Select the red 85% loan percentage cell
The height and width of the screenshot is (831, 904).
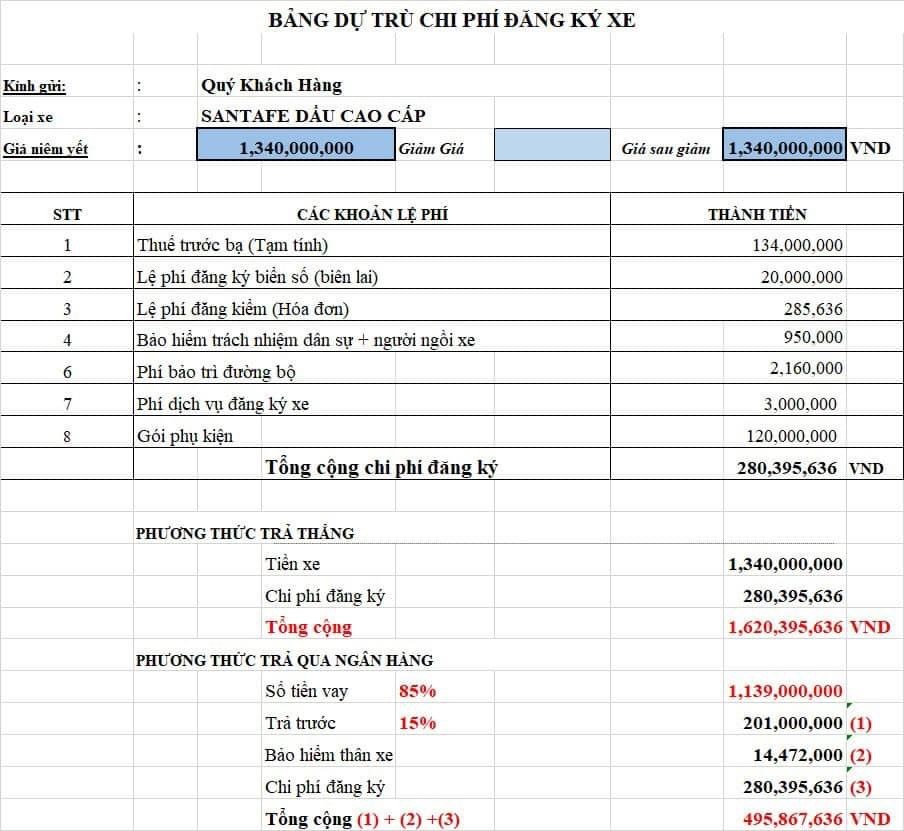pyautogui.click(x=417, y=691)
